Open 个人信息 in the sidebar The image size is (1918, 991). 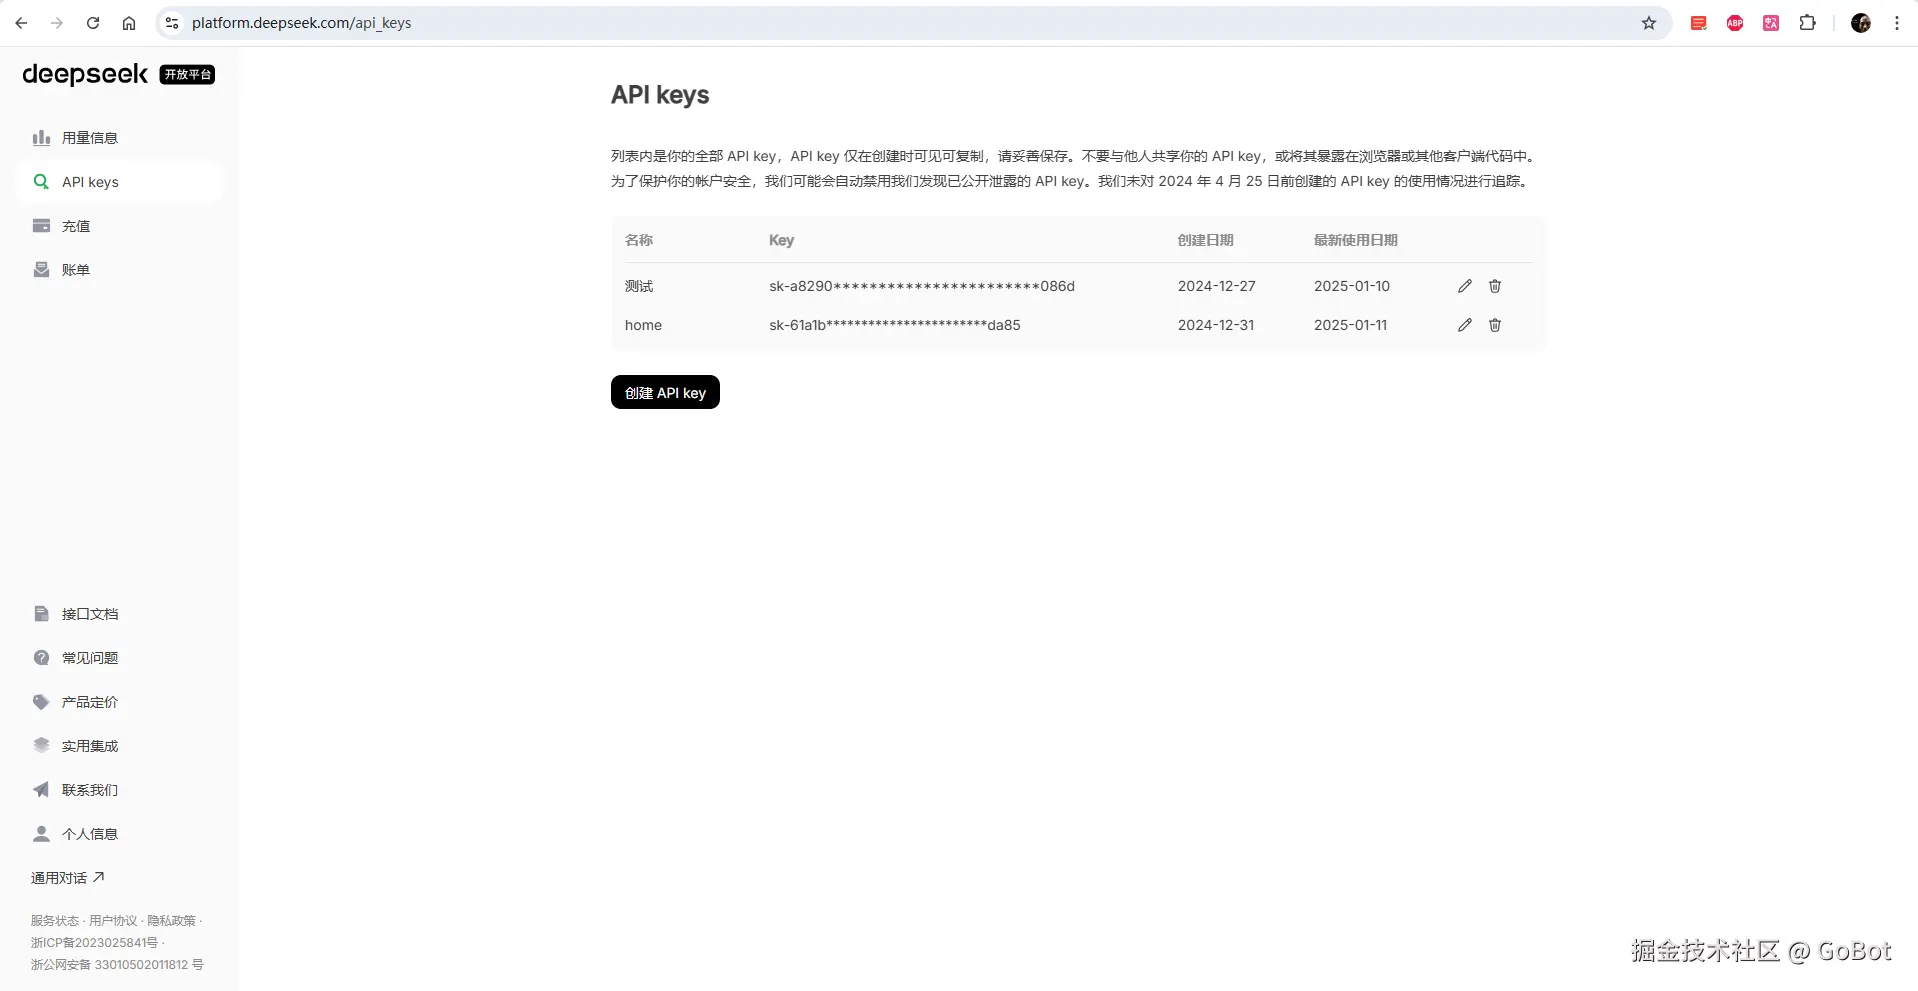120,834
